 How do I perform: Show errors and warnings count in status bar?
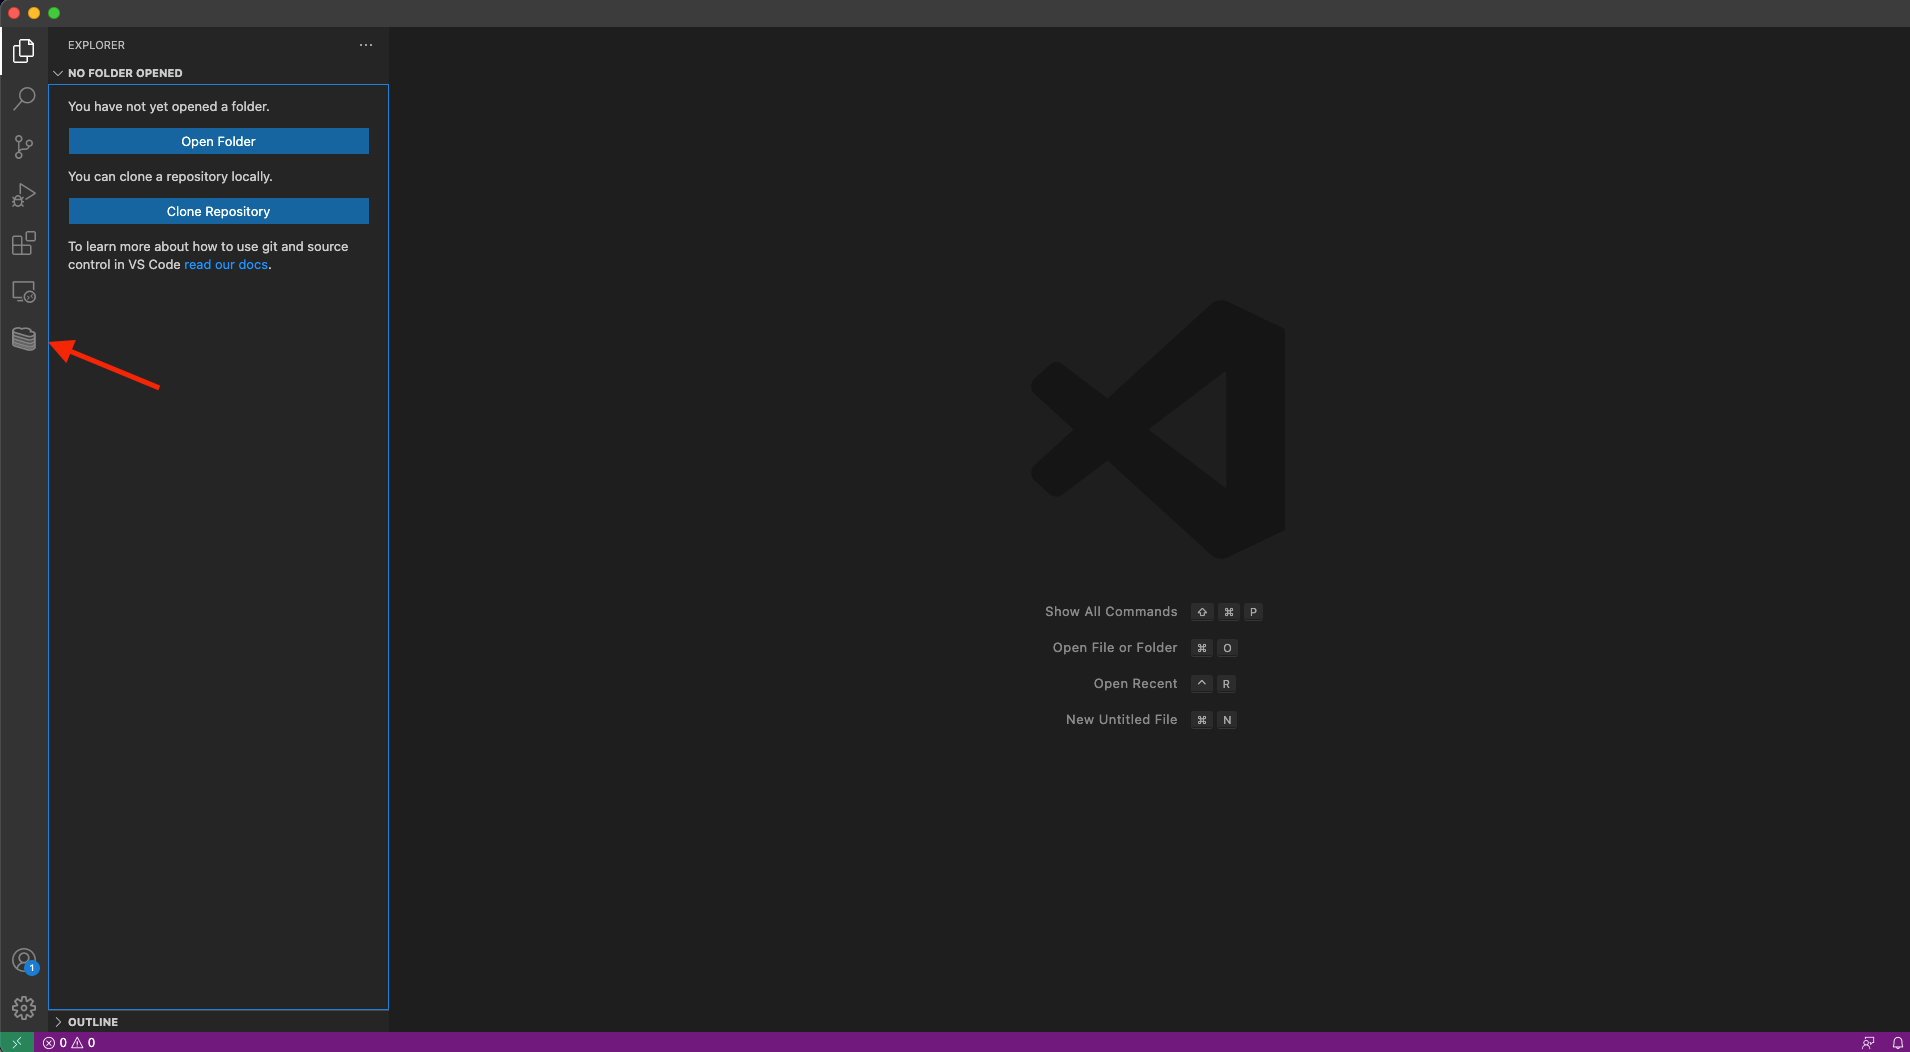tap(69, 1042)
